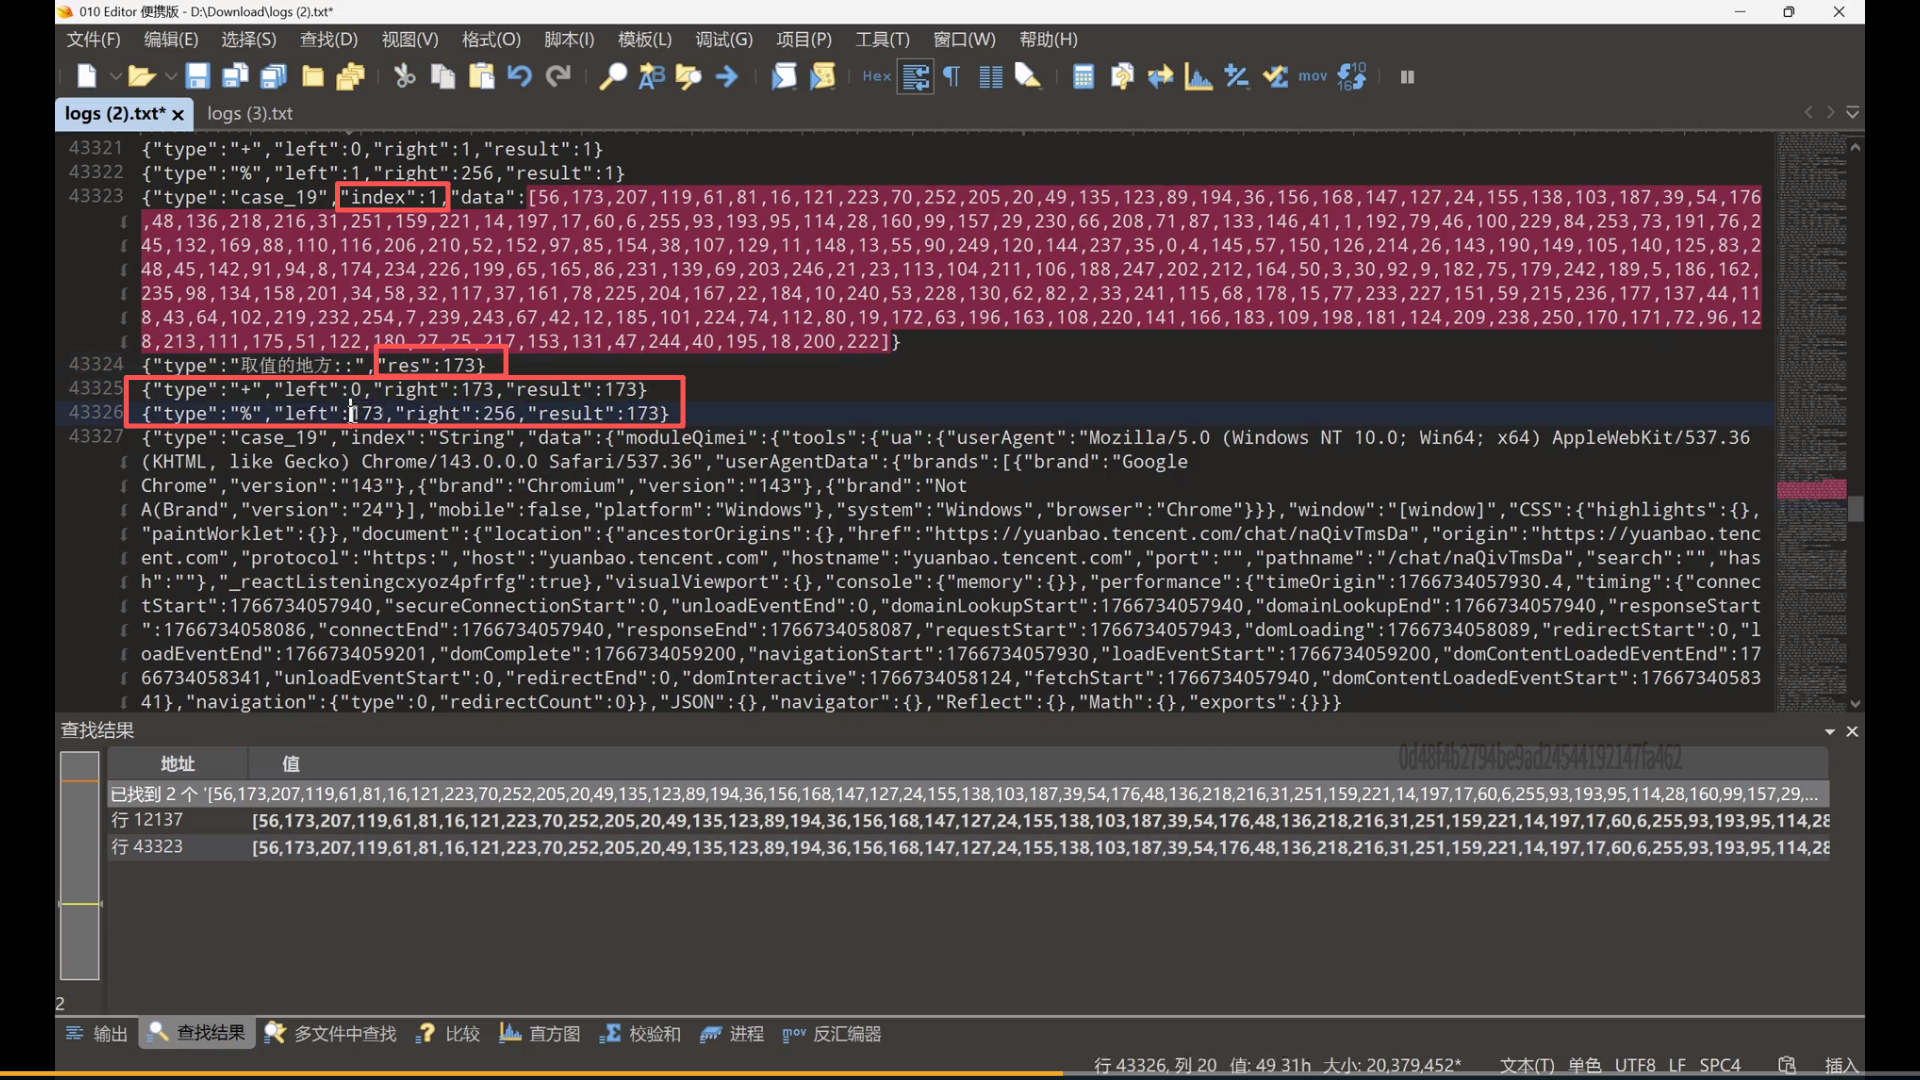Open the 校验和 tab
The width and height of the screenshot is (1920, 1080).
coord(640,1034)
